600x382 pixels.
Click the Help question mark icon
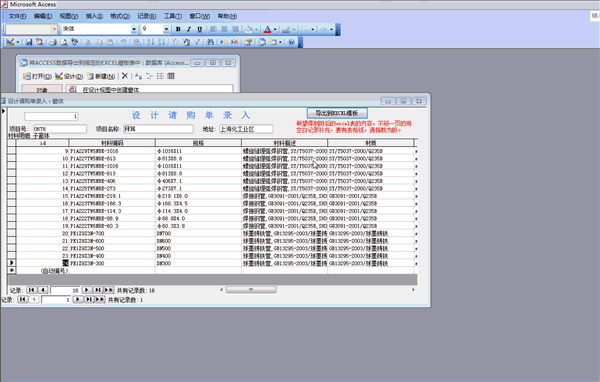(292, 42)
